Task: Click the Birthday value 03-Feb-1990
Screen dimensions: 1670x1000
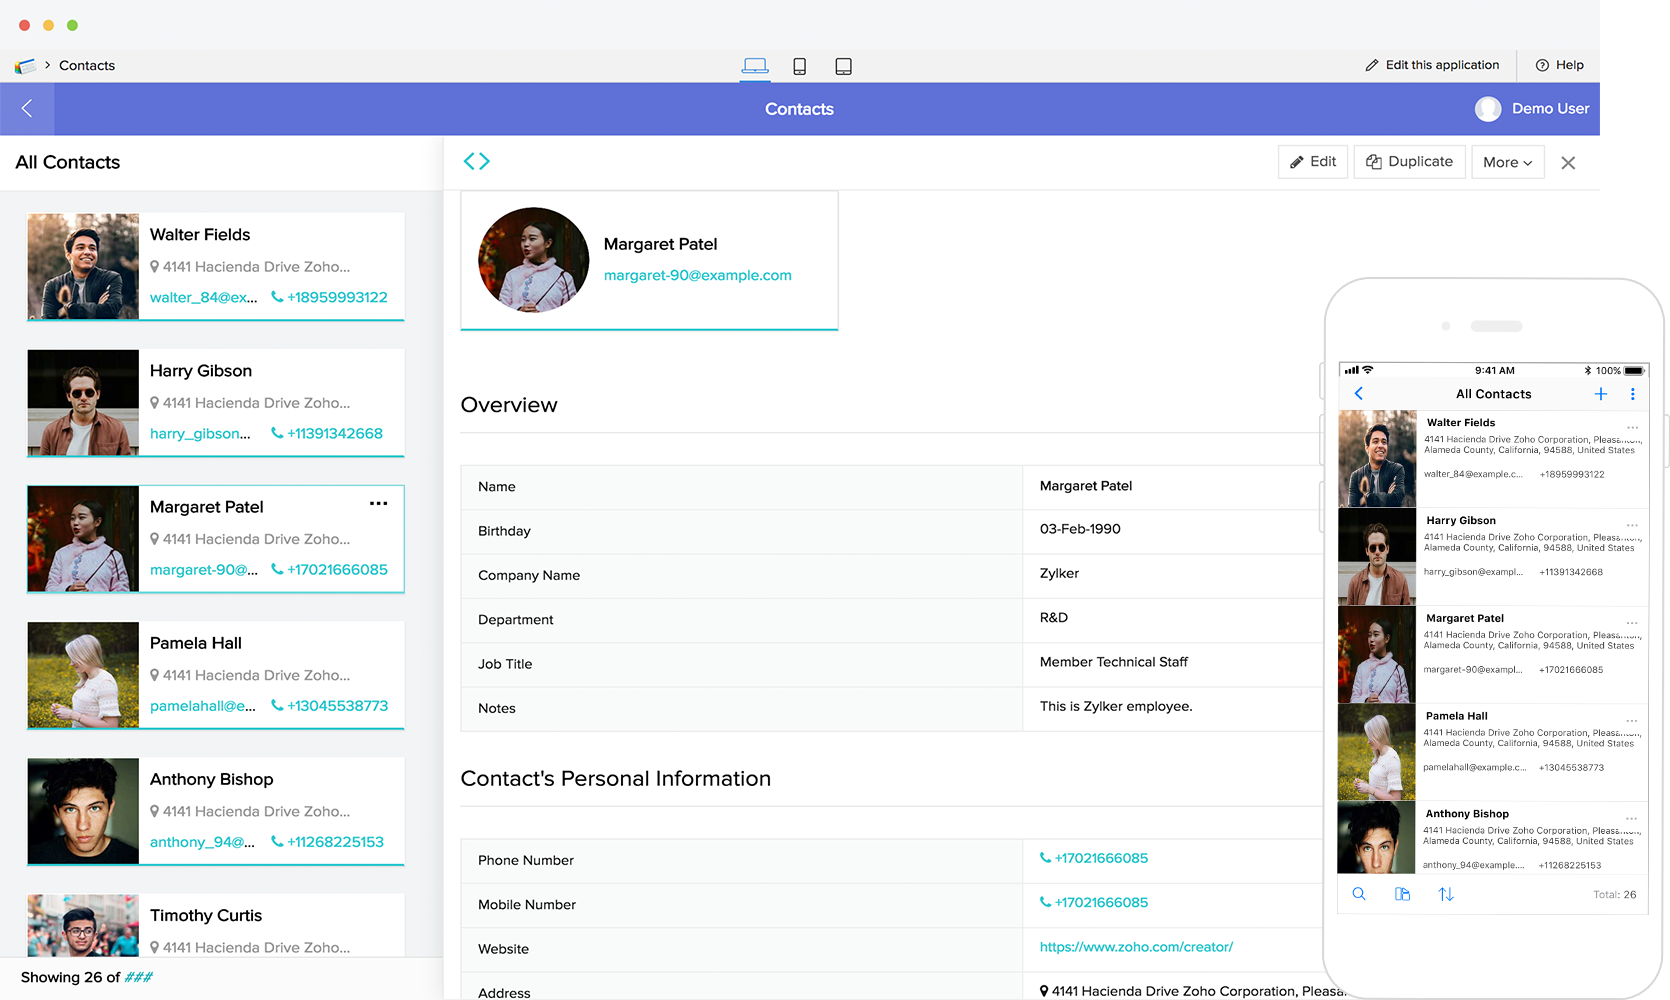Action: pos(1080,529)
